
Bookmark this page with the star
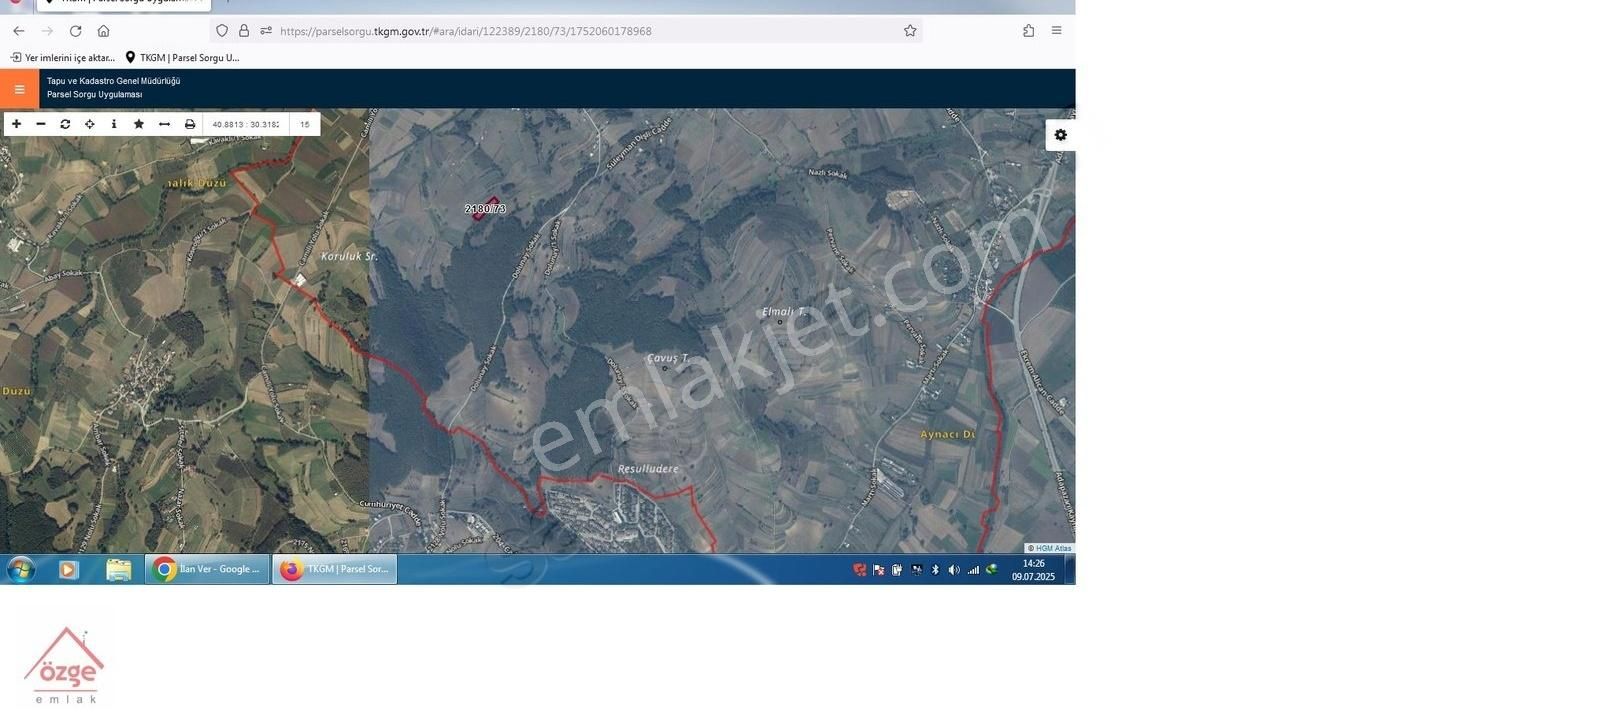pos(910,31)
